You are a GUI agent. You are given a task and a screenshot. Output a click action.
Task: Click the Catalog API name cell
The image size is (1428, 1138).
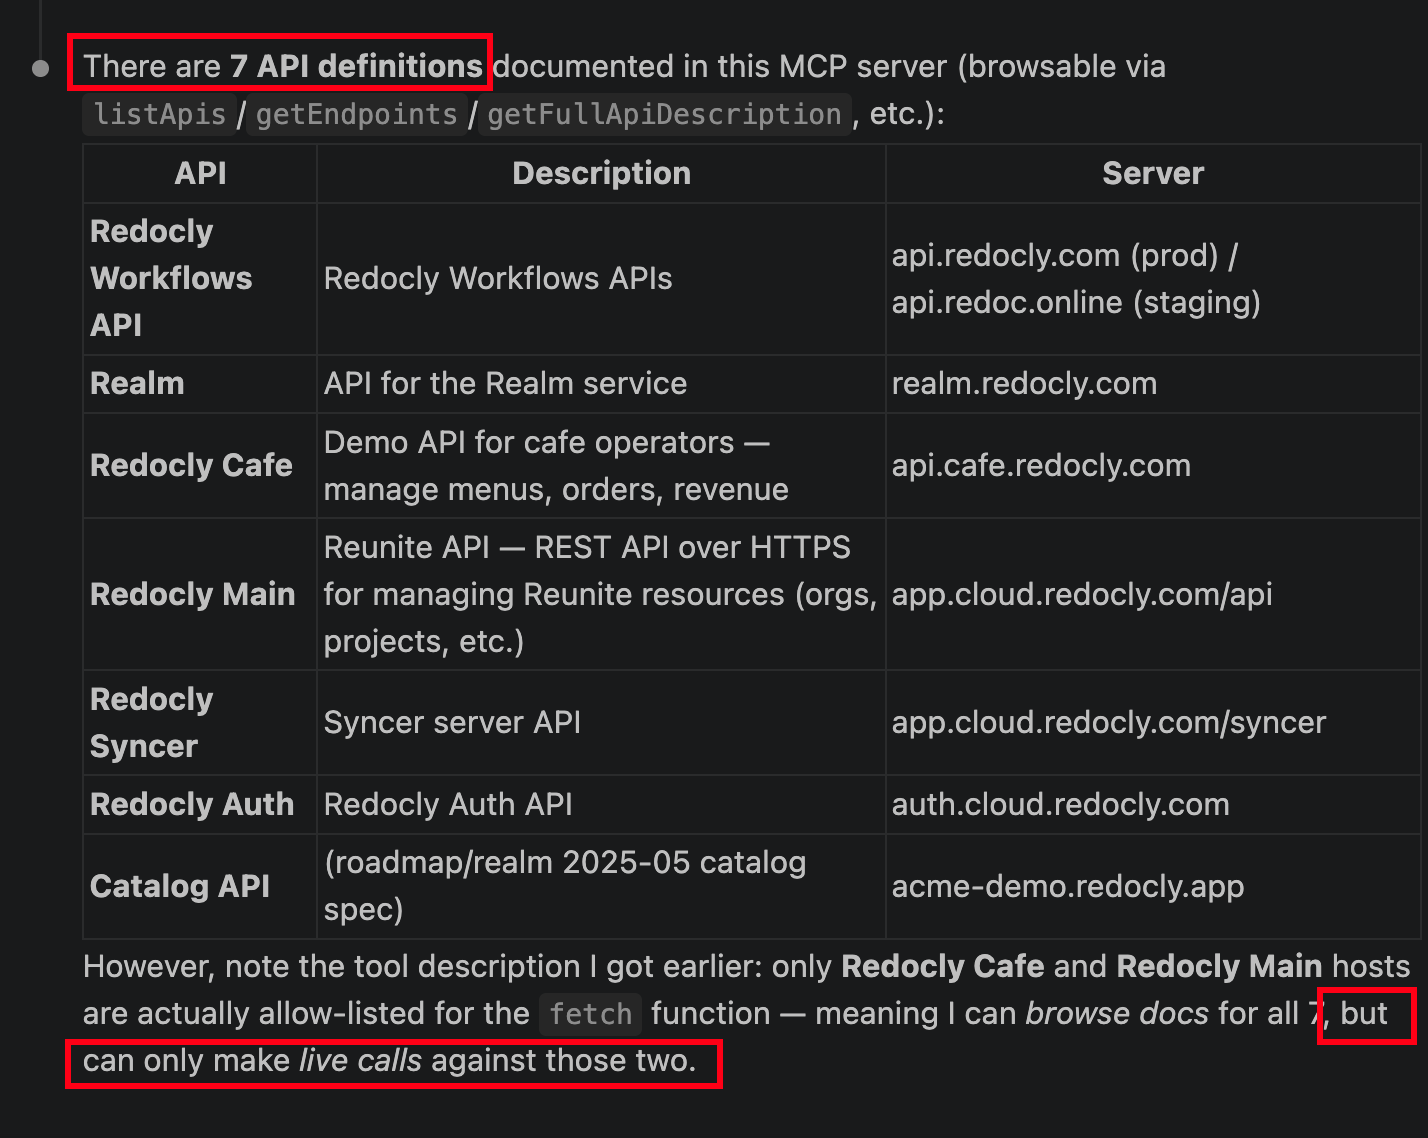pos(200,886)
